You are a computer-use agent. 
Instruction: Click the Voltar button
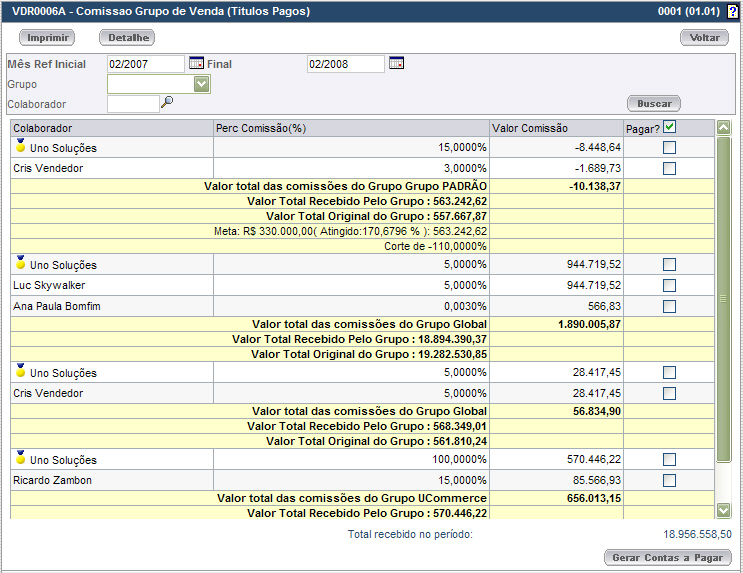click(x=705, y=38)
